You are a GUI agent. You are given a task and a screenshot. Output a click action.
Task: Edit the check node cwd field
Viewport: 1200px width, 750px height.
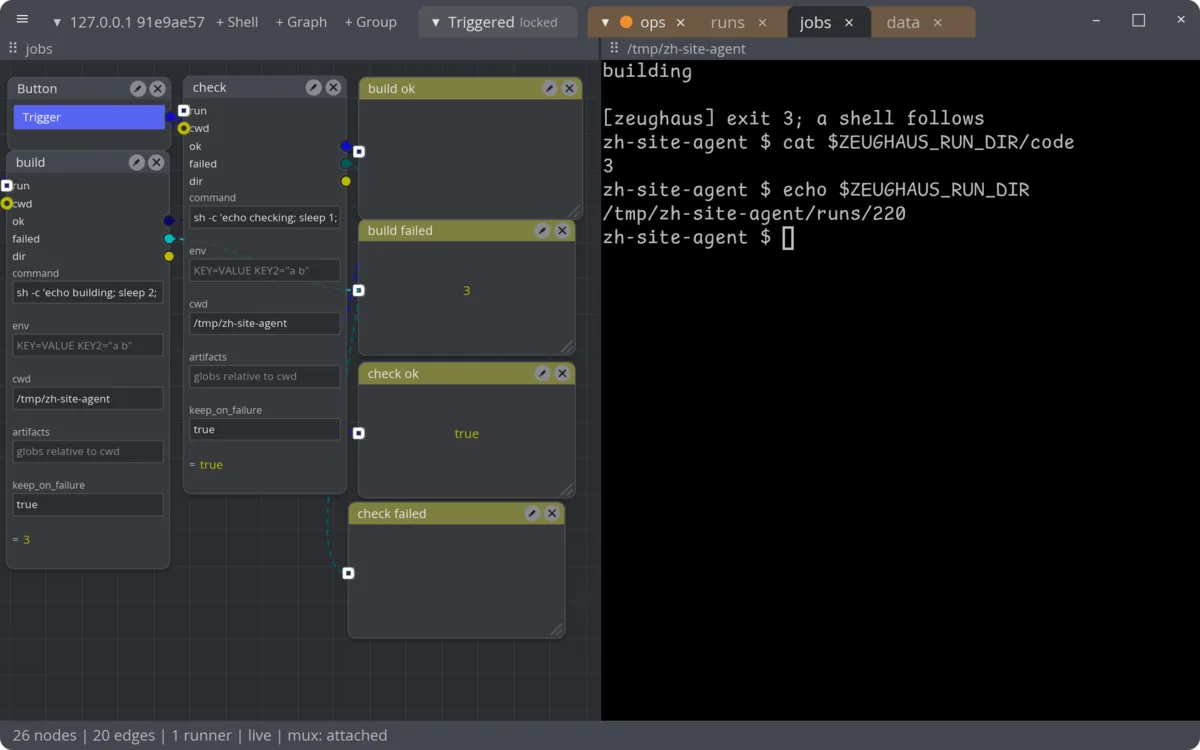265,323
